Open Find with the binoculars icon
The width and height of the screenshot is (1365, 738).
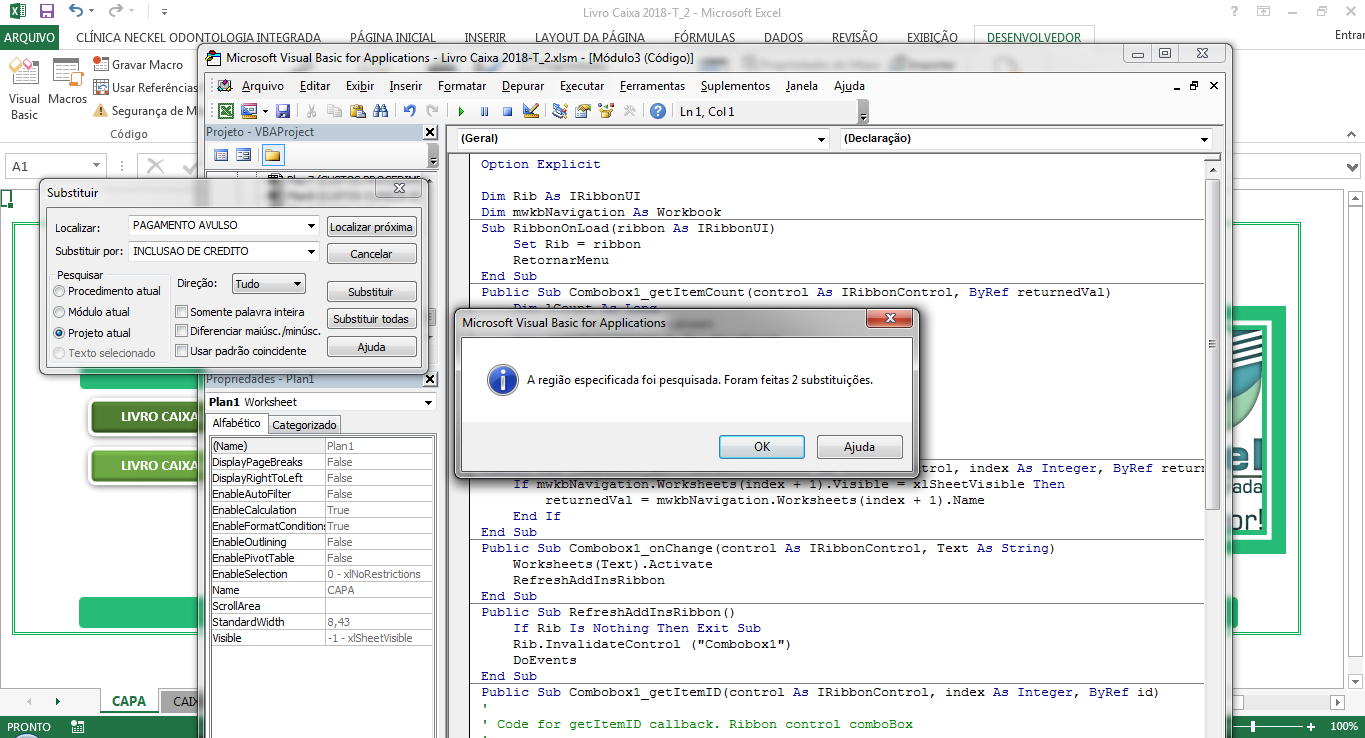point(380,111)
